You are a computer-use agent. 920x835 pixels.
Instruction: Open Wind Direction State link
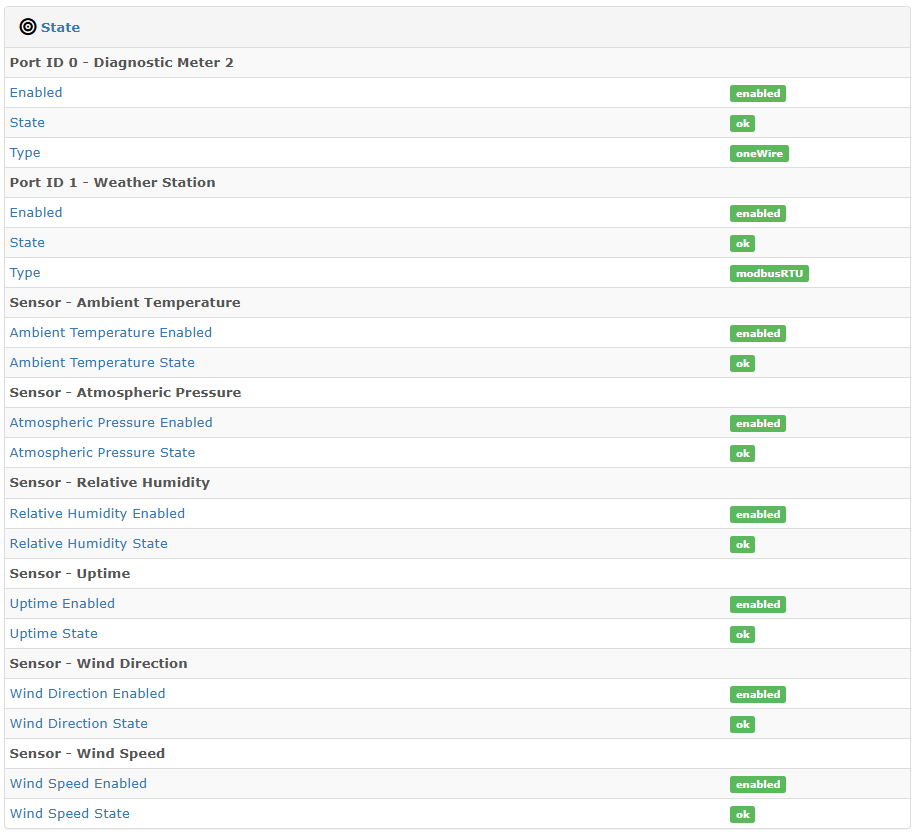pyautogui.click(x=79, y=724)
